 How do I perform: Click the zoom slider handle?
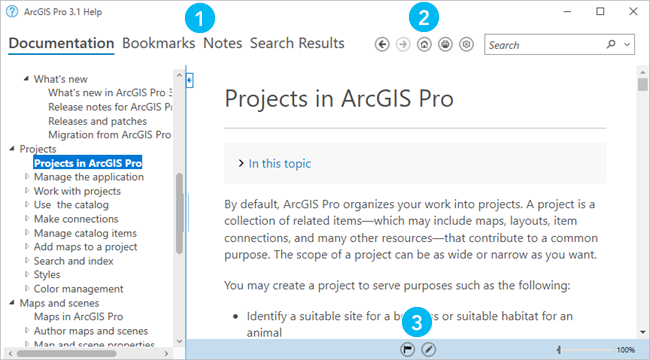559,350
